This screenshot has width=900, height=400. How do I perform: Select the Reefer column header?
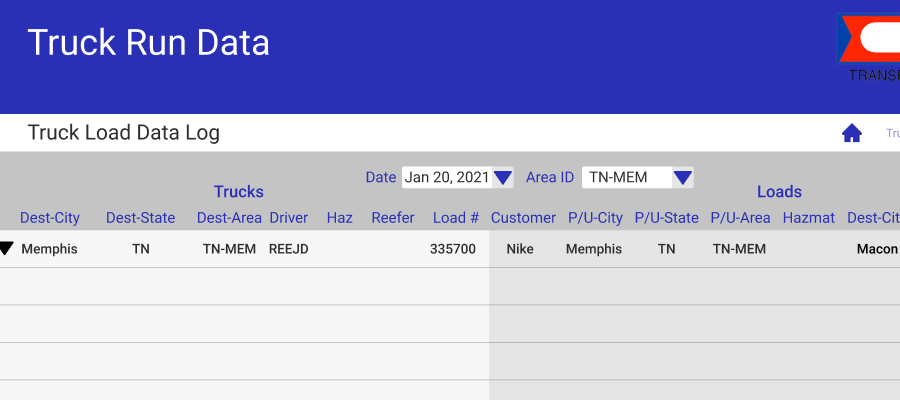coord(393,218)
